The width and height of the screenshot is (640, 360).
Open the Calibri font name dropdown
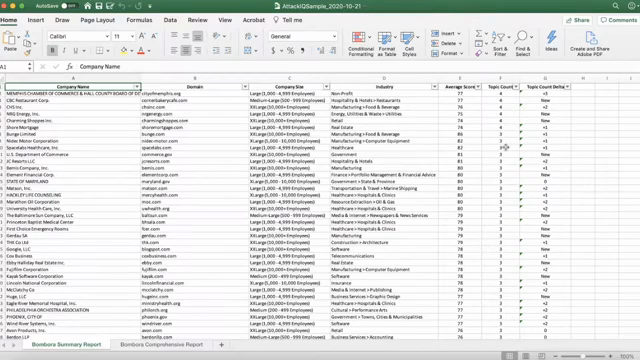tap(107, 36)
